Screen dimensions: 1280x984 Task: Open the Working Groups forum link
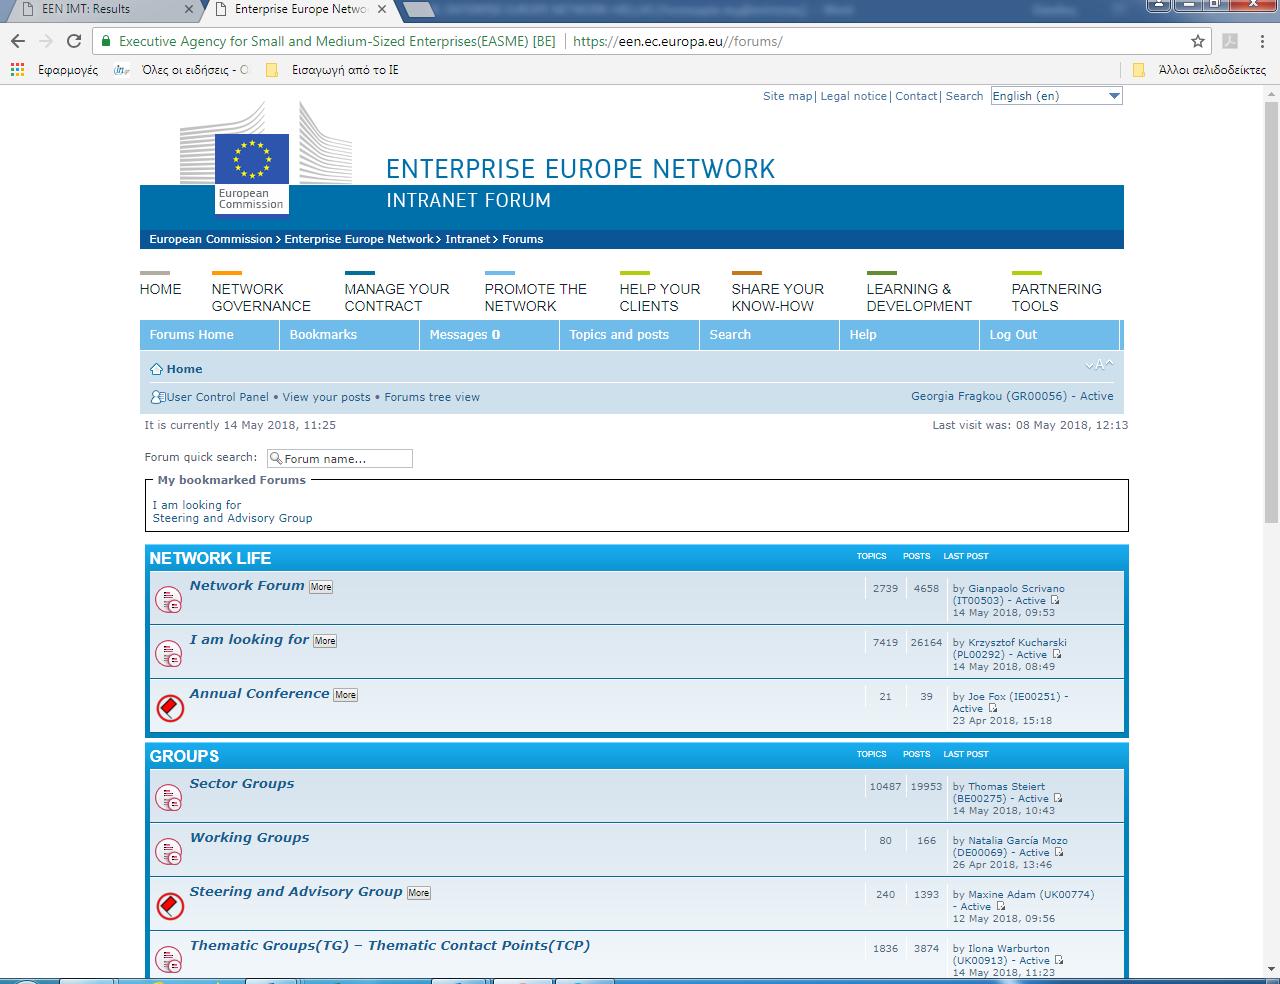click(x=250, y=838)
